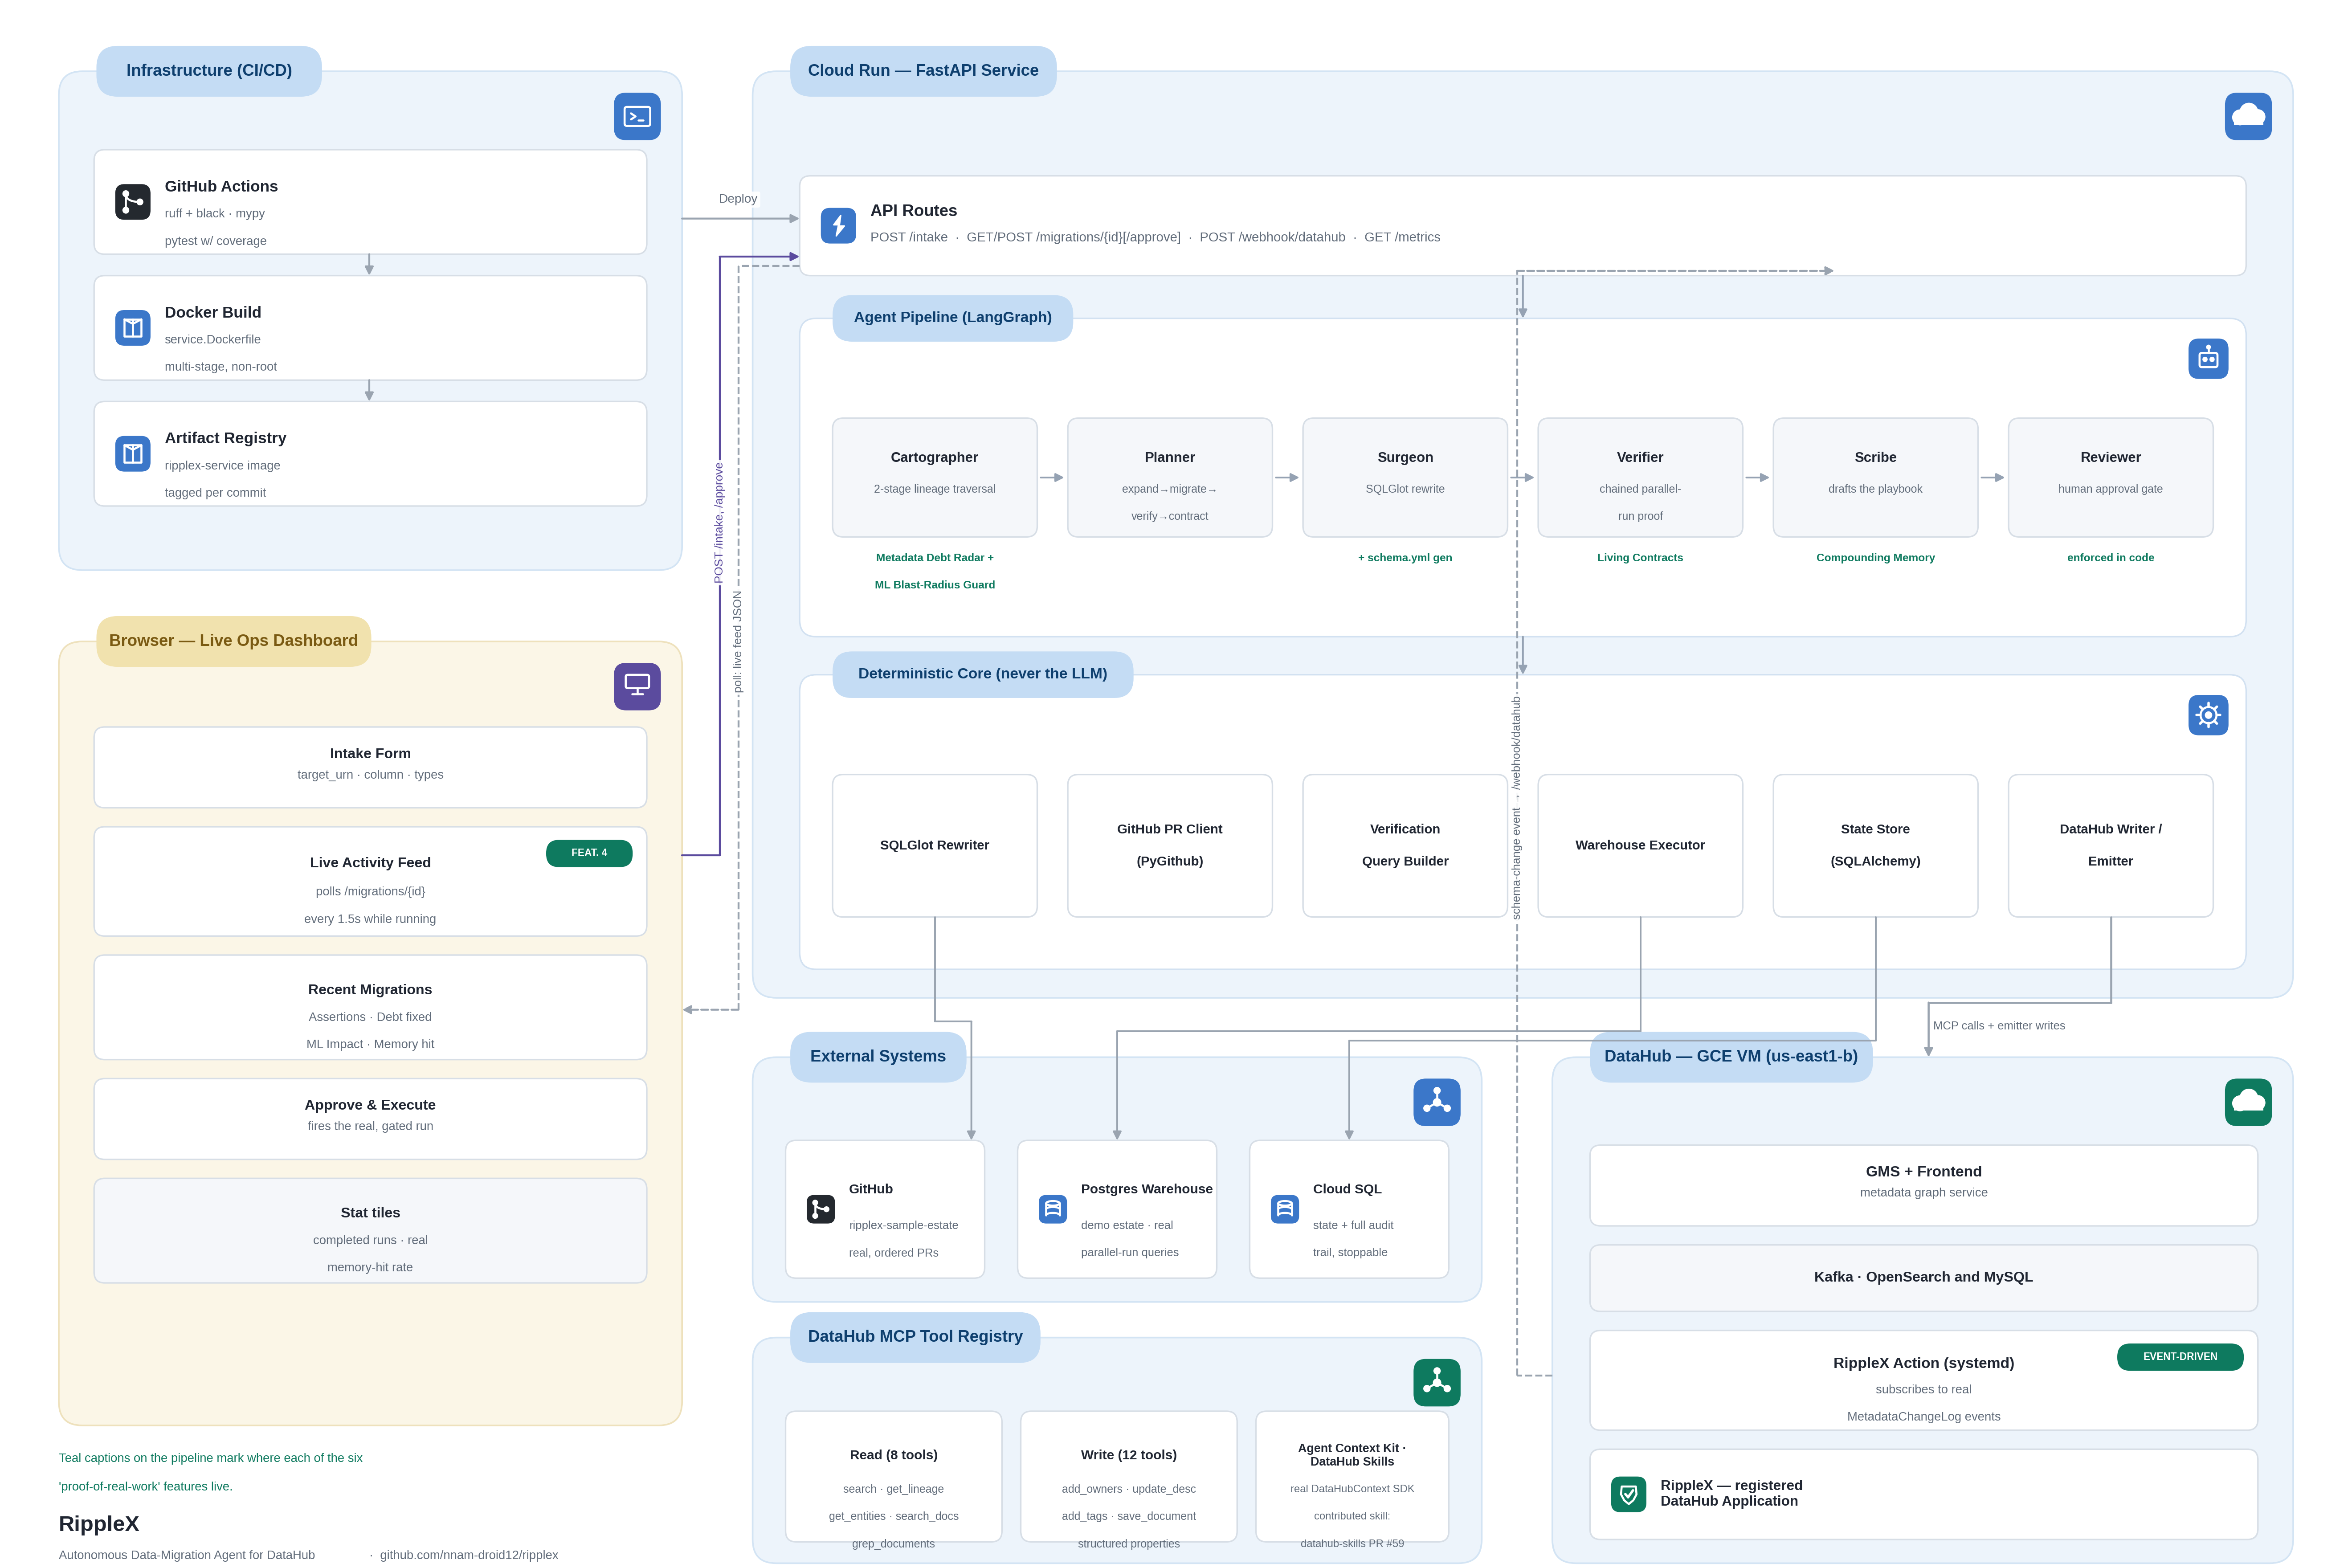Click the robot icon in Agent Pipeline
This screenshot has width=2352, height=1568.
pyautogui.click(x=2208, y=359)
